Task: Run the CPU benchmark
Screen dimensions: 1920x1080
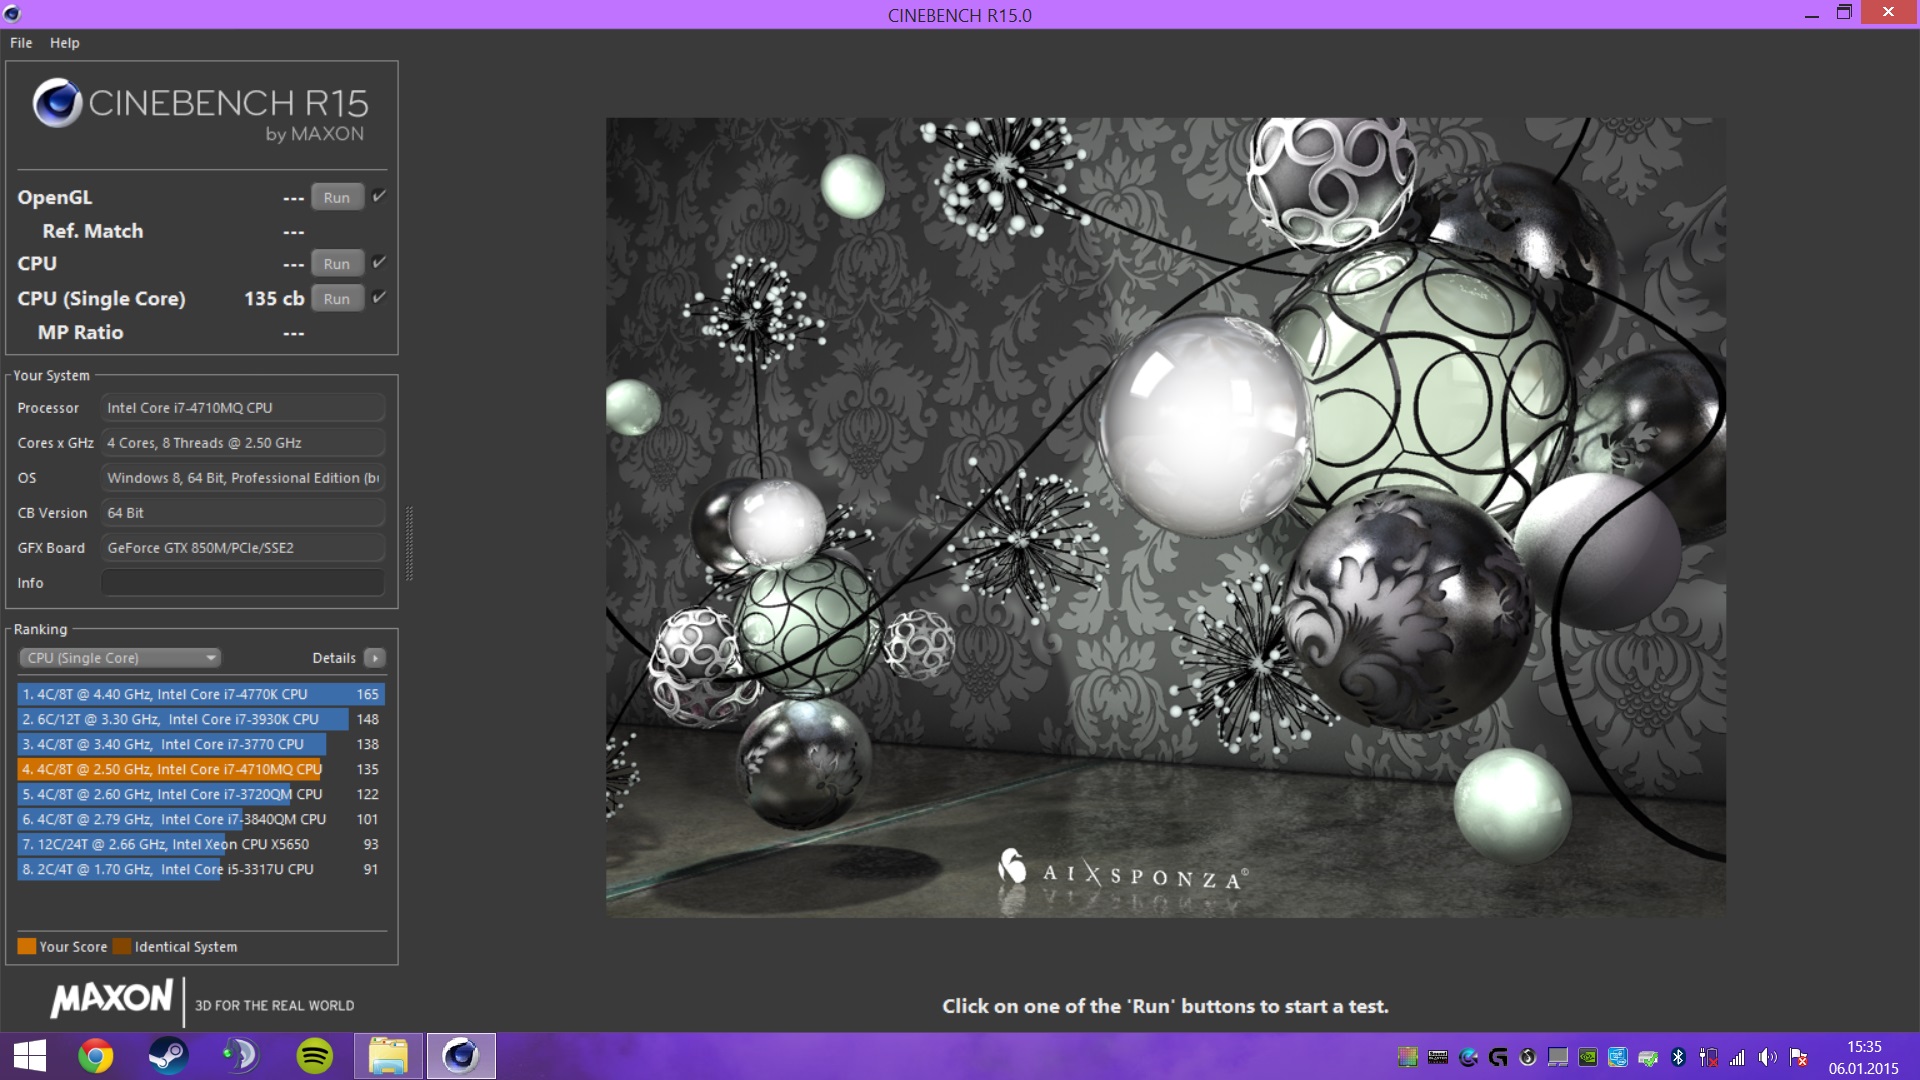Action: 337,264
